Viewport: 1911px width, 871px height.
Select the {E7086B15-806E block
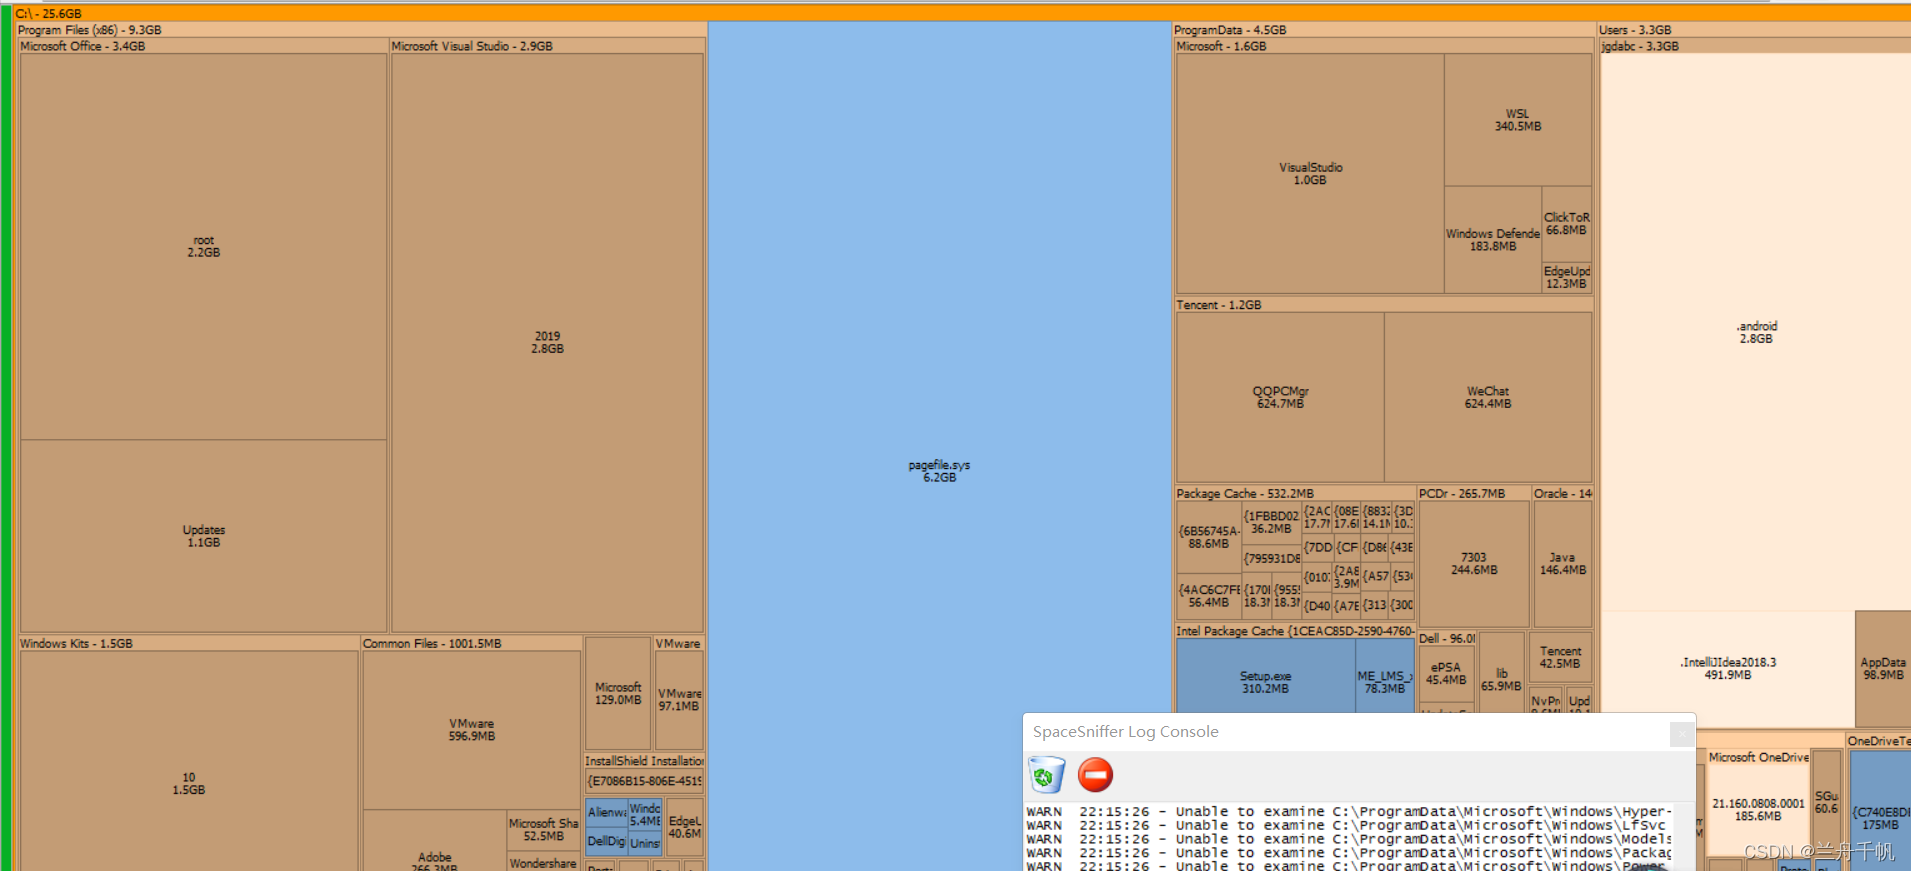(x=644, y=781)
